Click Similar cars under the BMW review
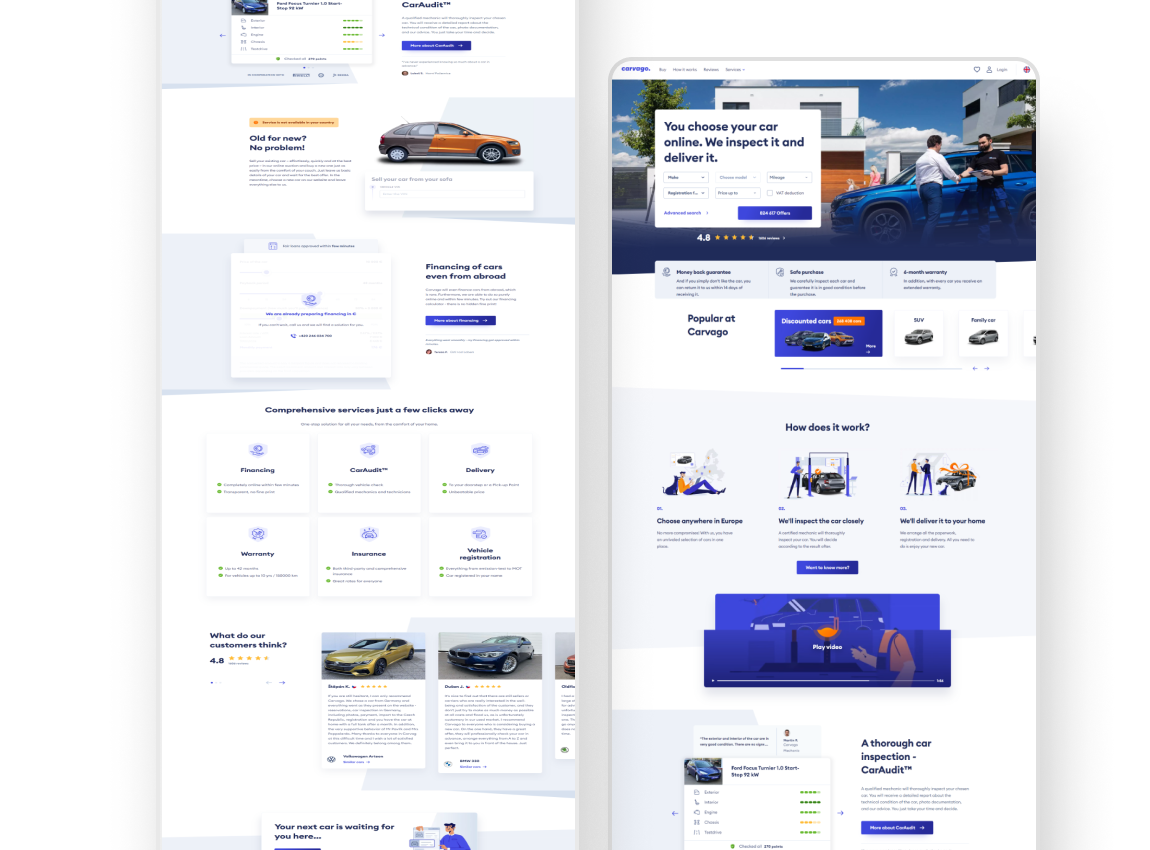Image resolution: width=1150 pixels, height=850 pixels. click(x=473, y=766)
